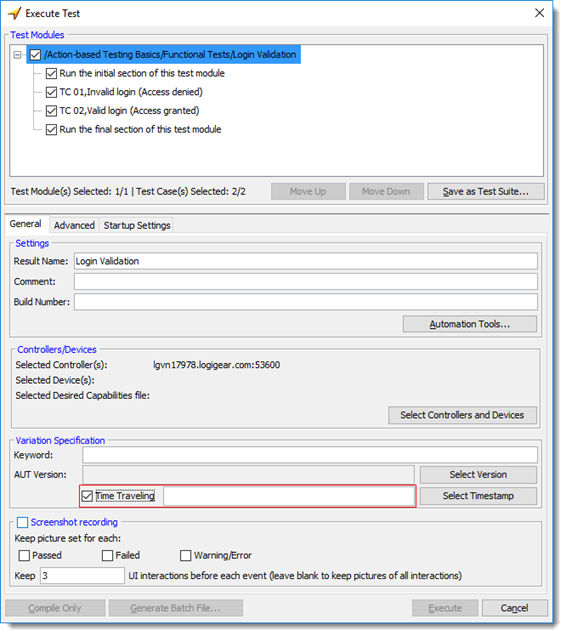This screenshot has width=566, height=636.
Task: Uncheck Run the initial section checkbox
Action: point(51,73)
